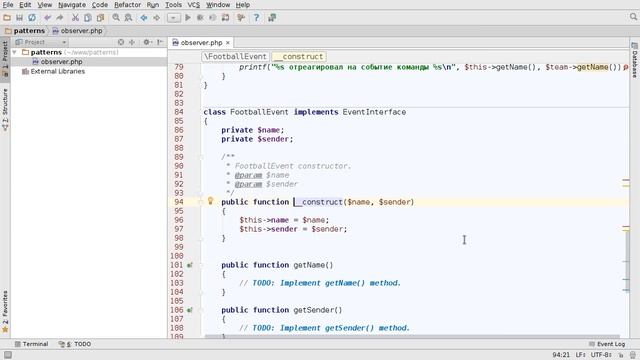This screenshot has height=360, width=640.
Task: Open the File menu
Action: [8, 5]
